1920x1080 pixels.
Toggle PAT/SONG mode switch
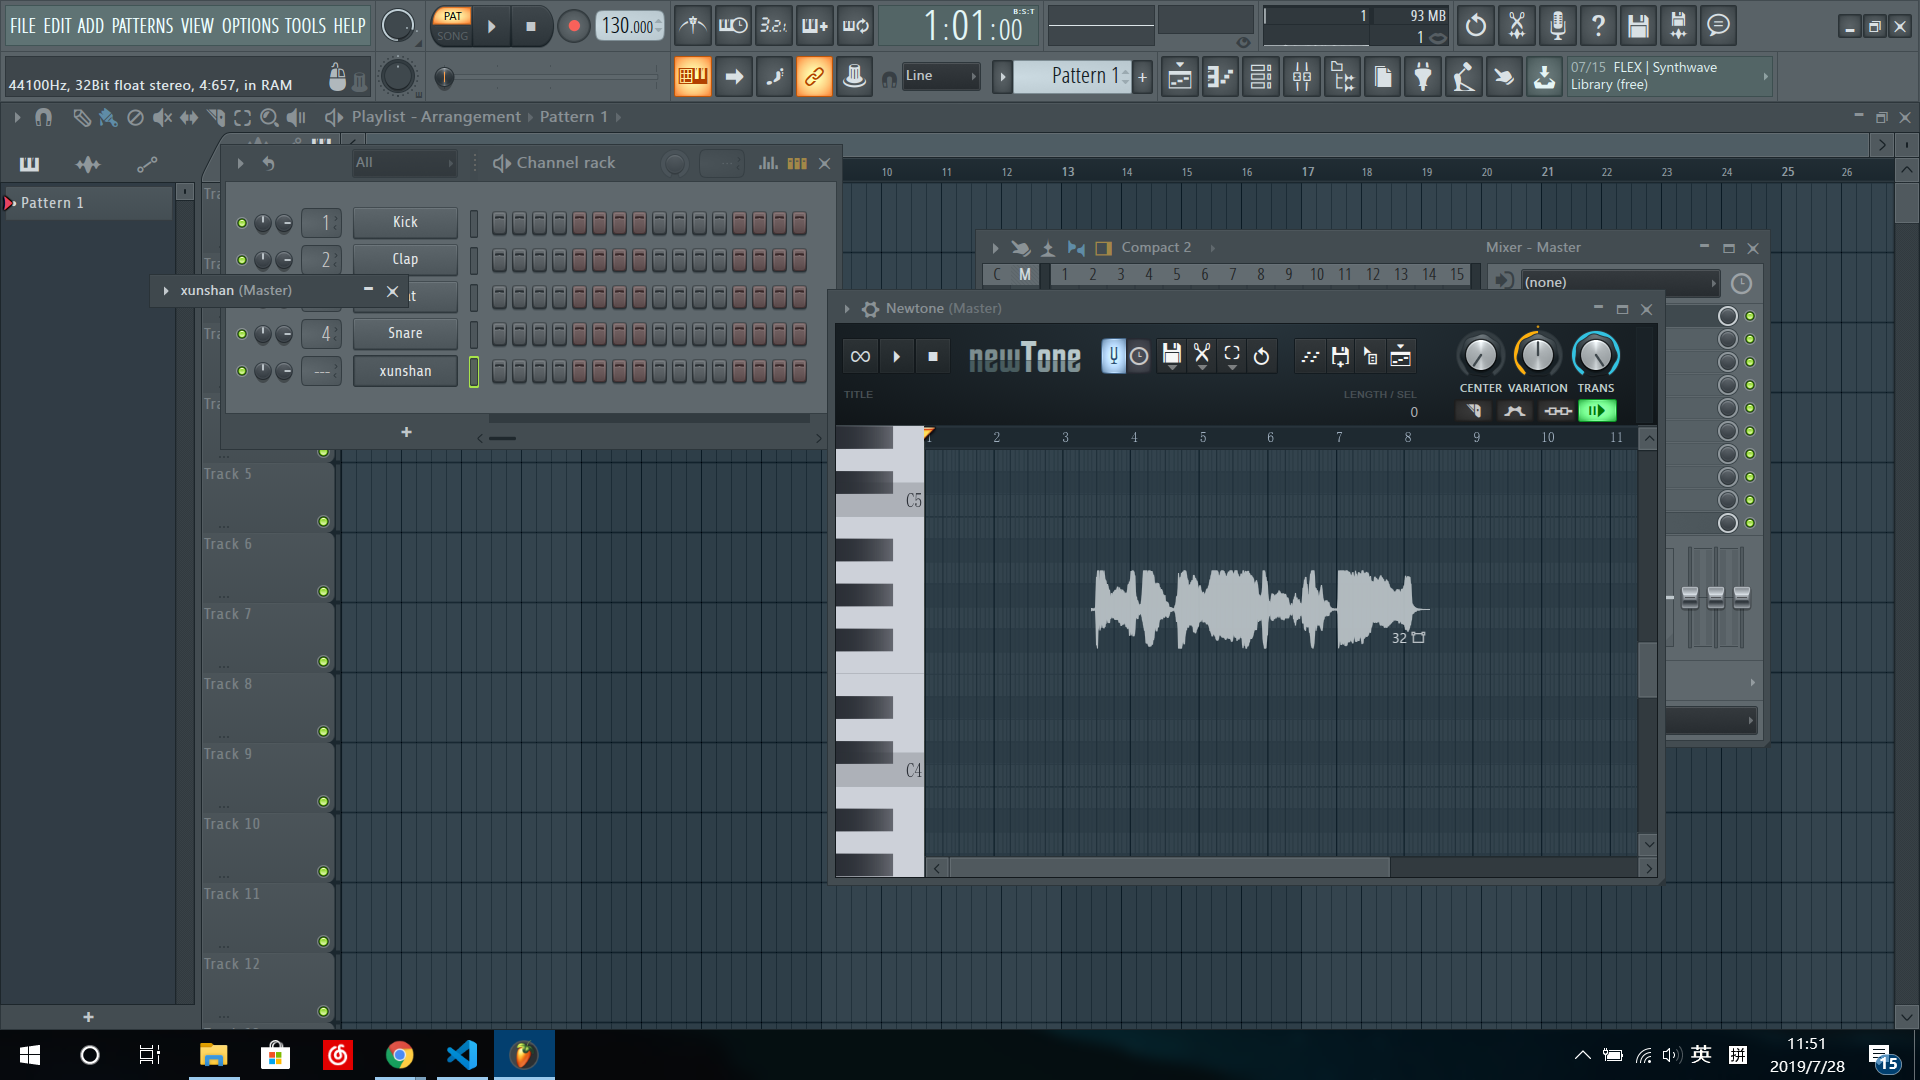click(x=452, y=26)
